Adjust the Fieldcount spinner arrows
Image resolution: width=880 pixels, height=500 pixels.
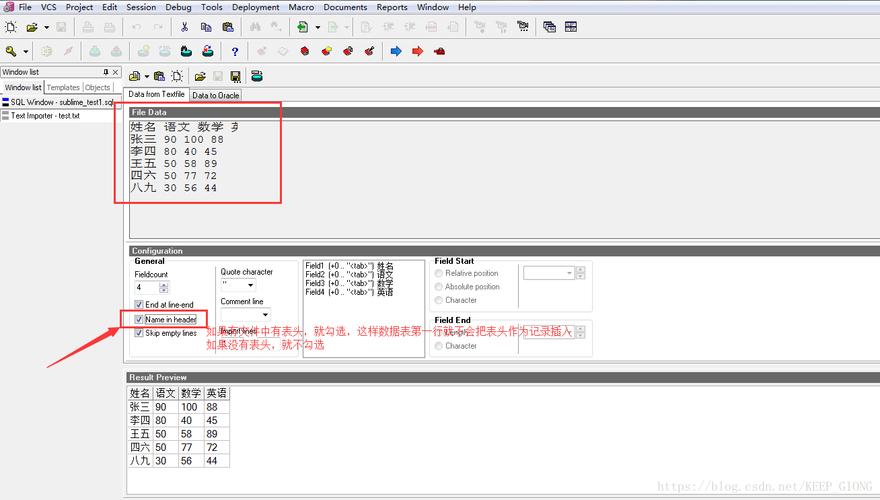click(x=163, y=287)
